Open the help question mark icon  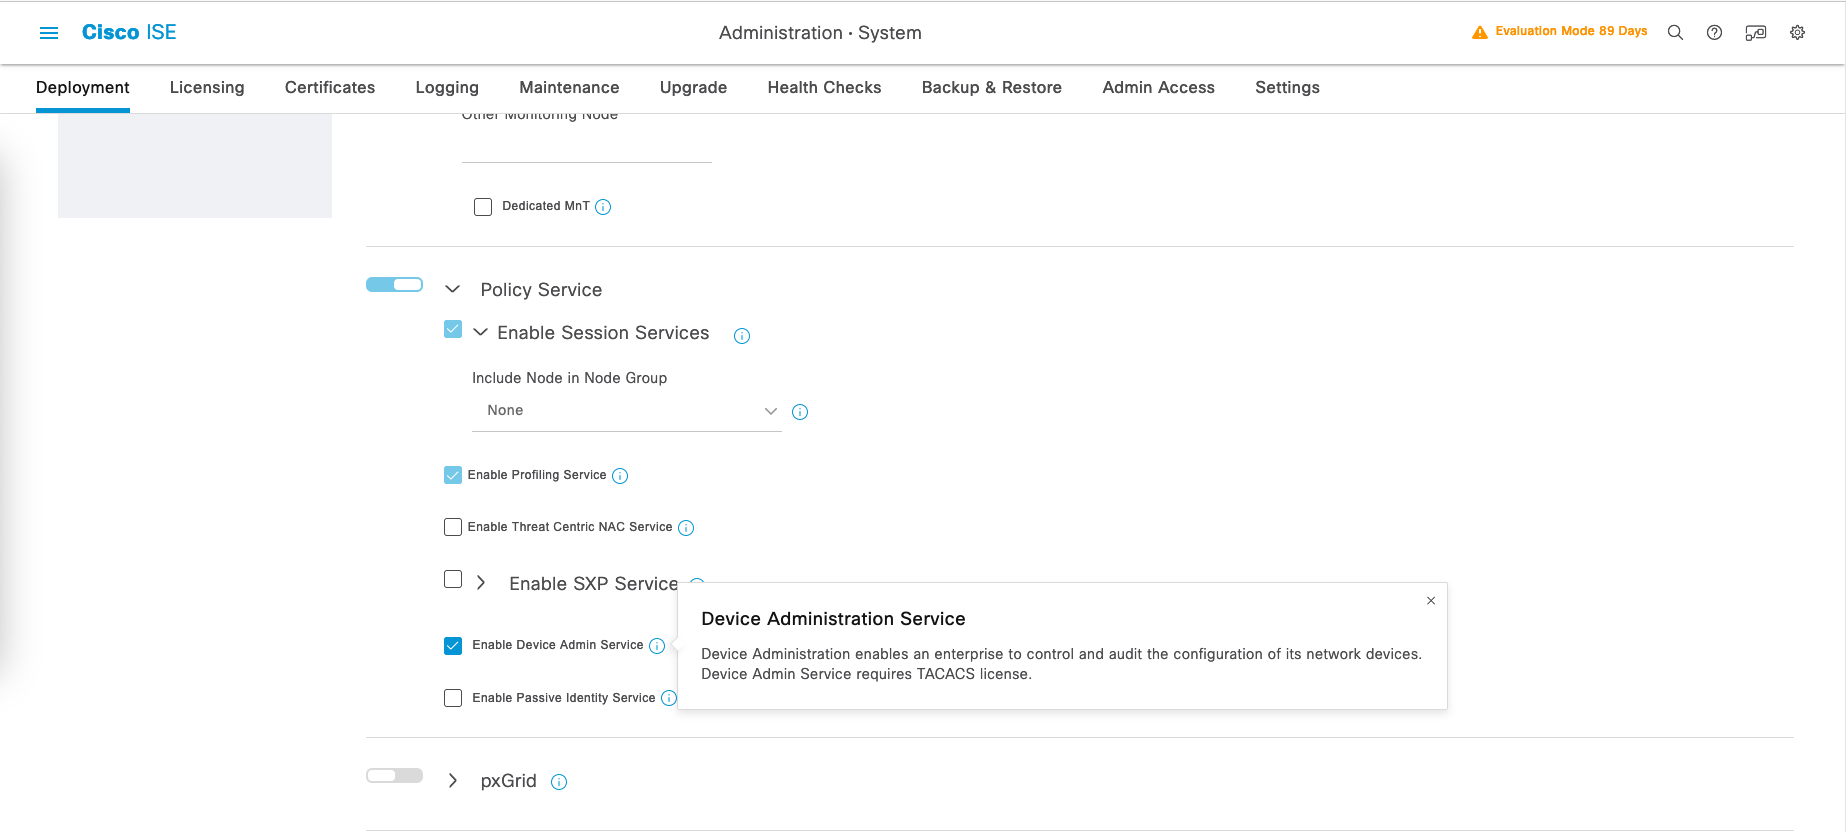coord(1714,33)
